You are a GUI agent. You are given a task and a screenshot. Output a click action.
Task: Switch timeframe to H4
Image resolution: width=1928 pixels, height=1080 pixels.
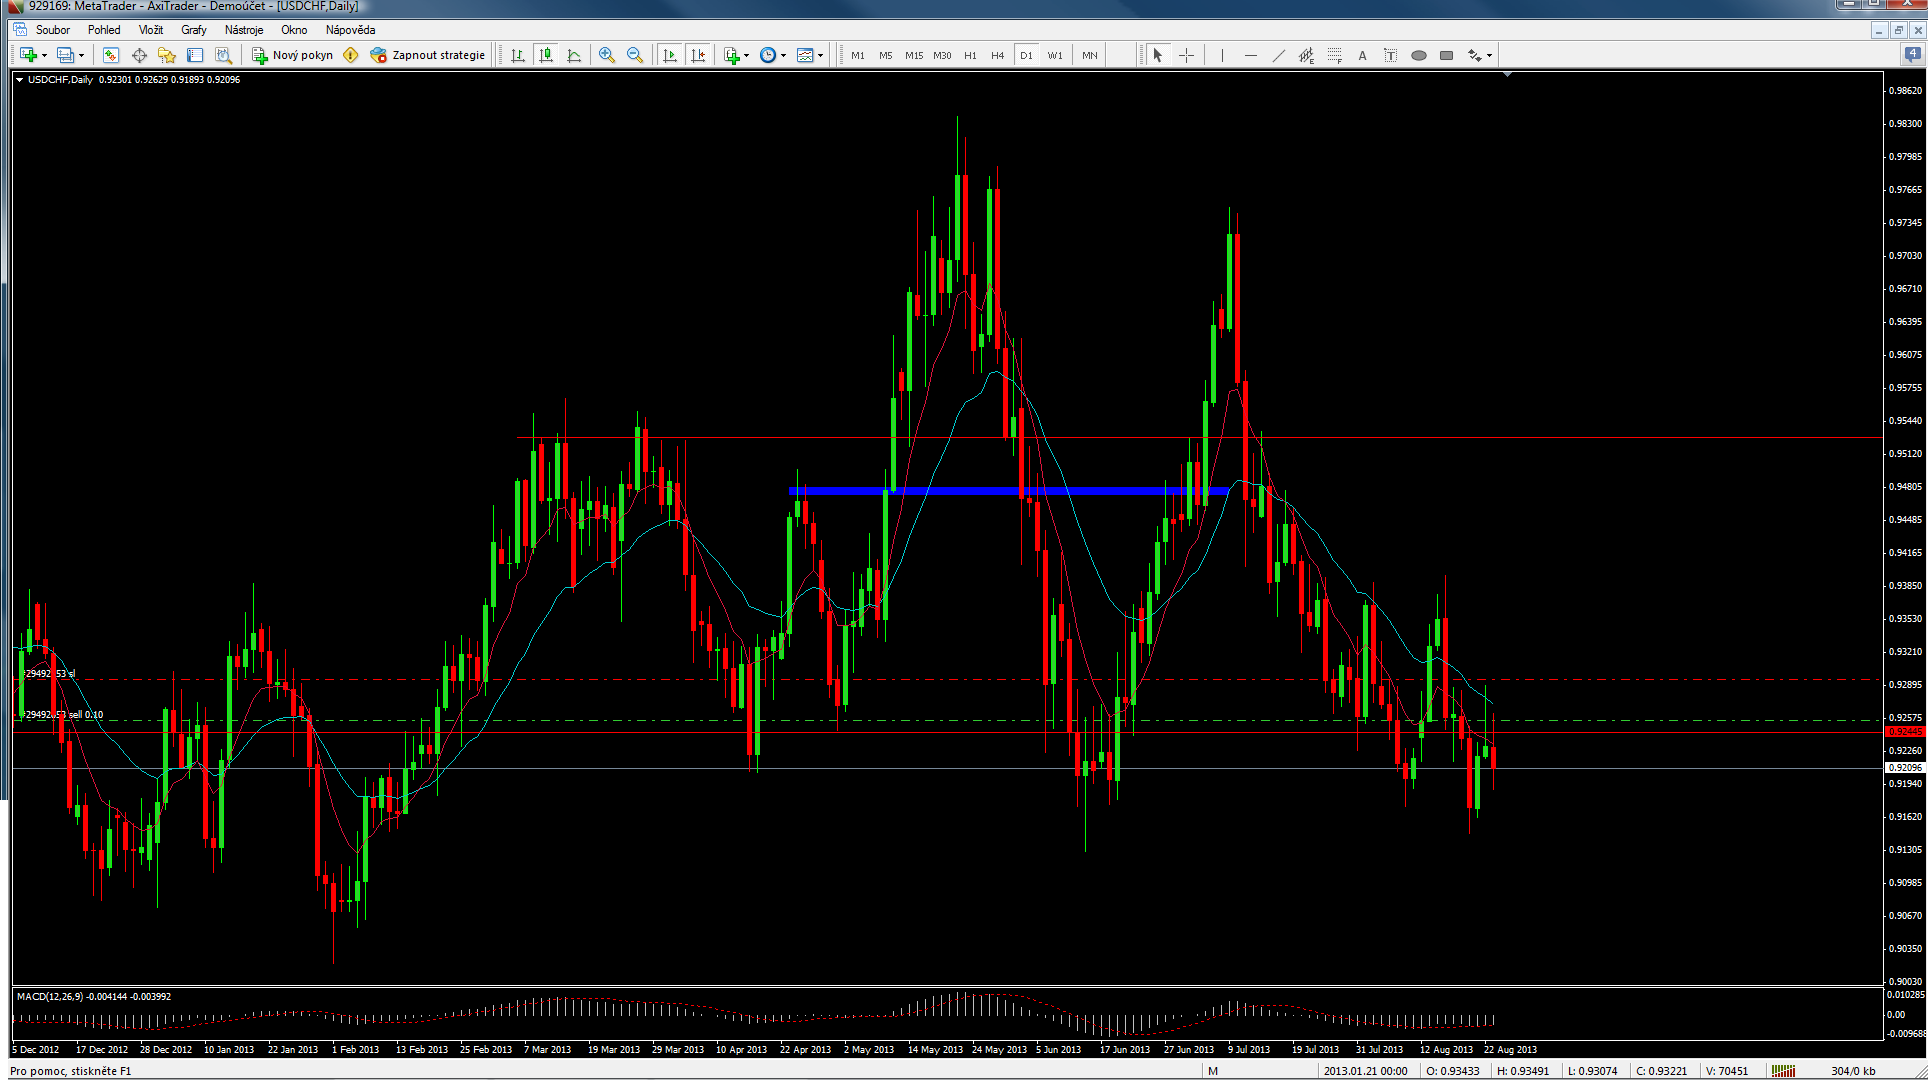[x=997, y=55]
